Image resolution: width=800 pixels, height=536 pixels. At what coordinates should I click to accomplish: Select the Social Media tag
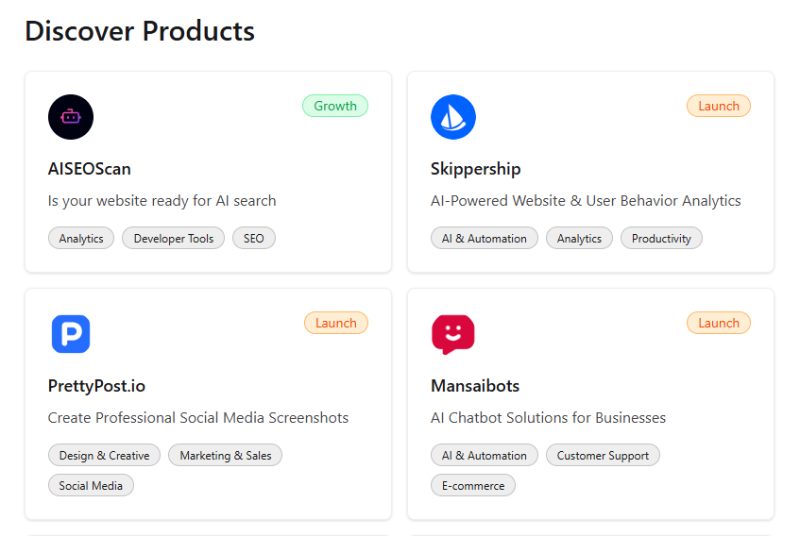[91, 486]
